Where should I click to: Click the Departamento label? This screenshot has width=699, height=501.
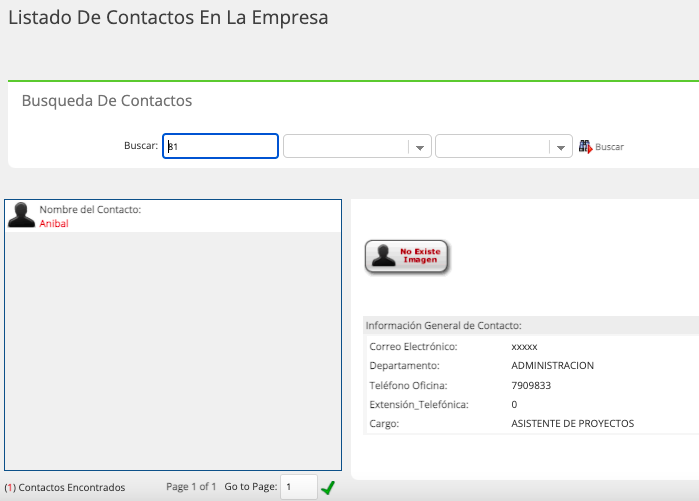[x=404, y=365]
